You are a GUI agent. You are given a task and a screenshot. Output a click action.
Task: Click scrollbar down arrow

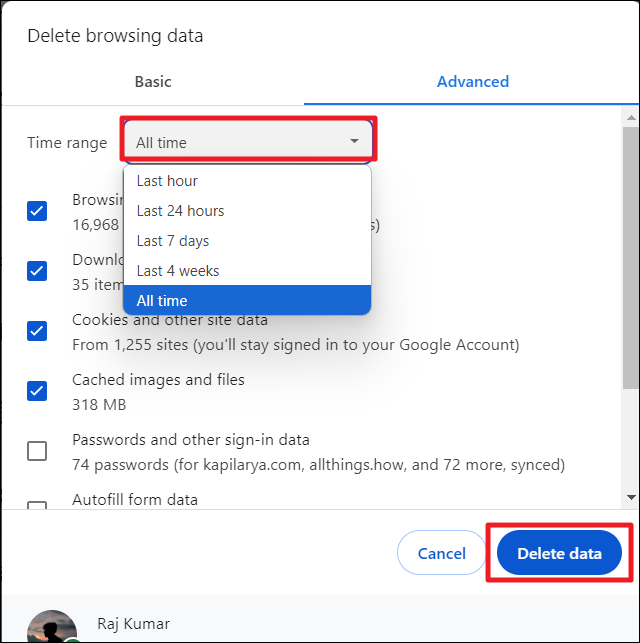point(630,496)
